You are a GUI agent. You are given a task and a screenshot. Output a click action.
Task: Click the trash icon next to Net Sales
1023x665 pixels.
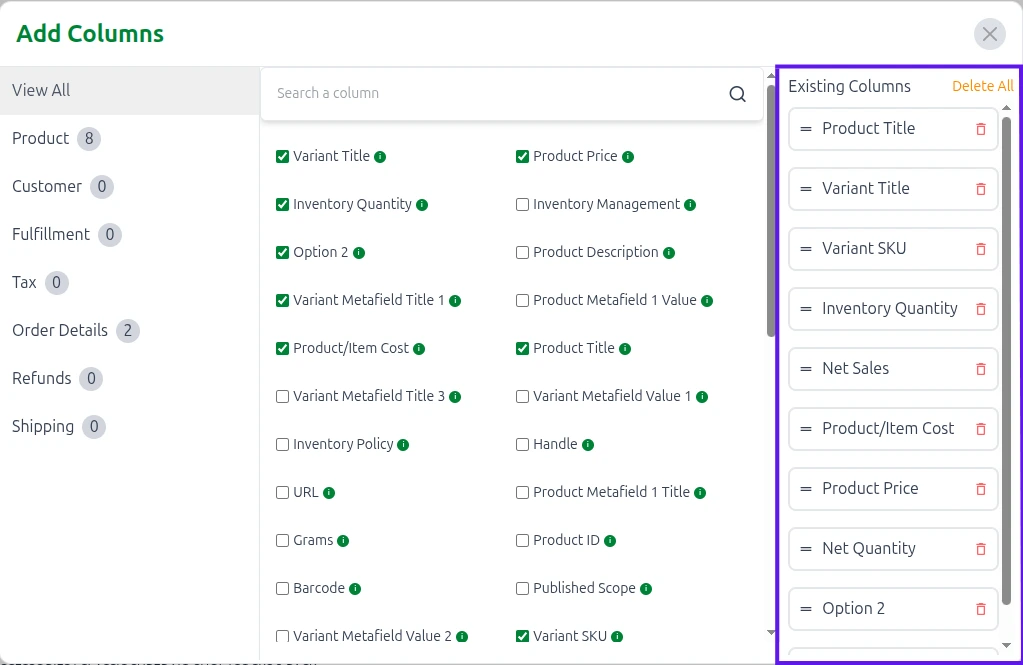tap(980, 369)
